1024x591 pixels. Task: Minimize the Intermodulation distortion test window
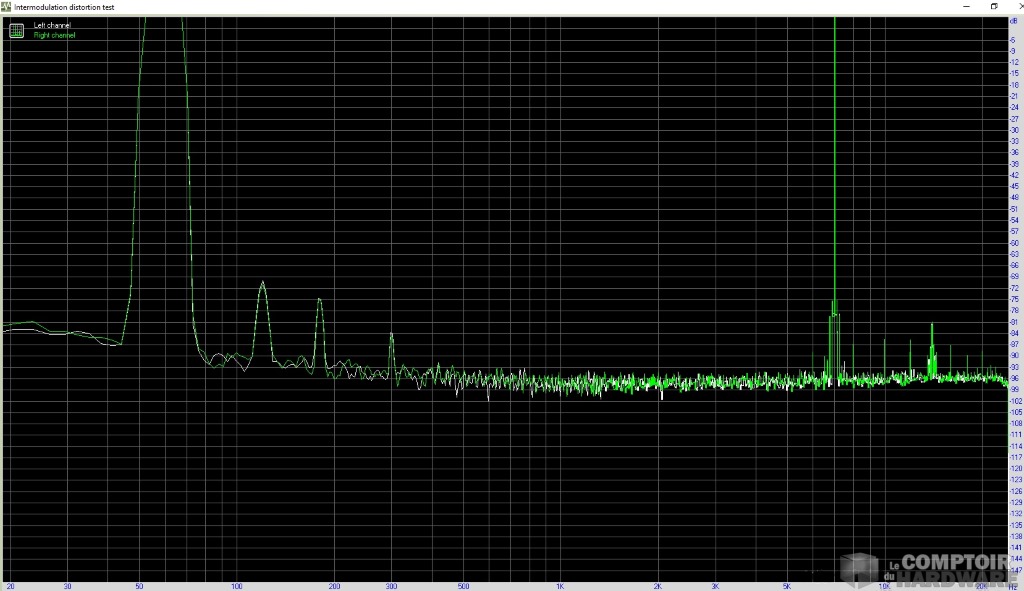[x=965, y=6]
